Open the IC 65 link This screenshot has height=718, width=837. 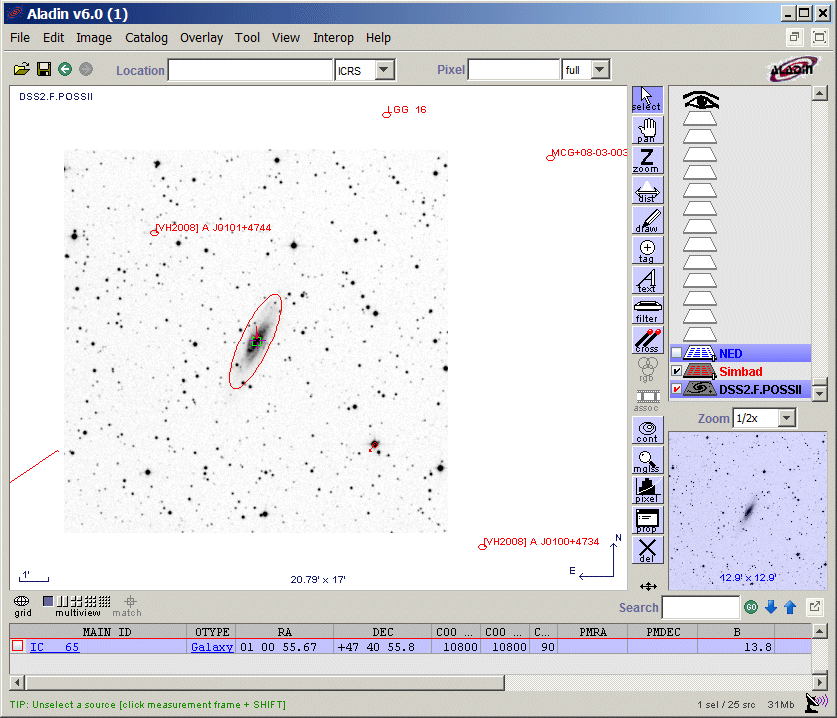(x=54, y=647)
